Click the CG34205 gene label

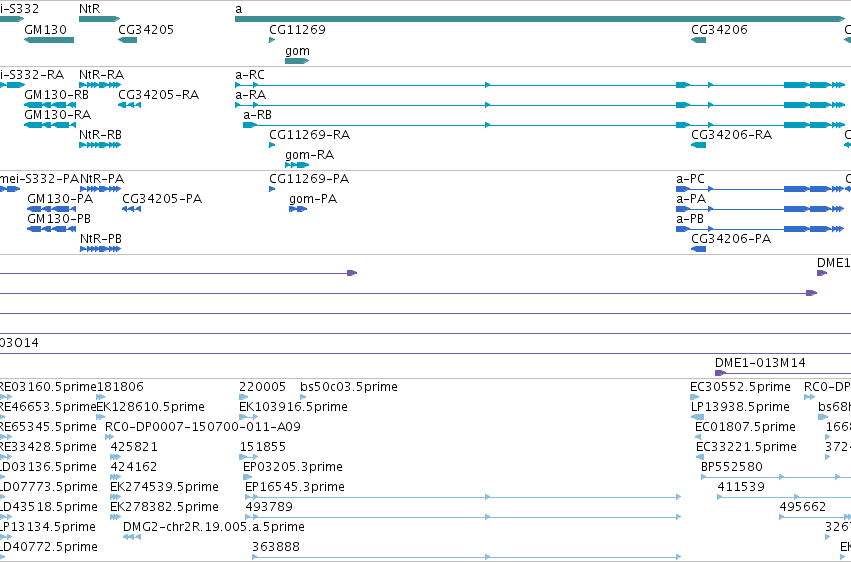pos(146,30)
